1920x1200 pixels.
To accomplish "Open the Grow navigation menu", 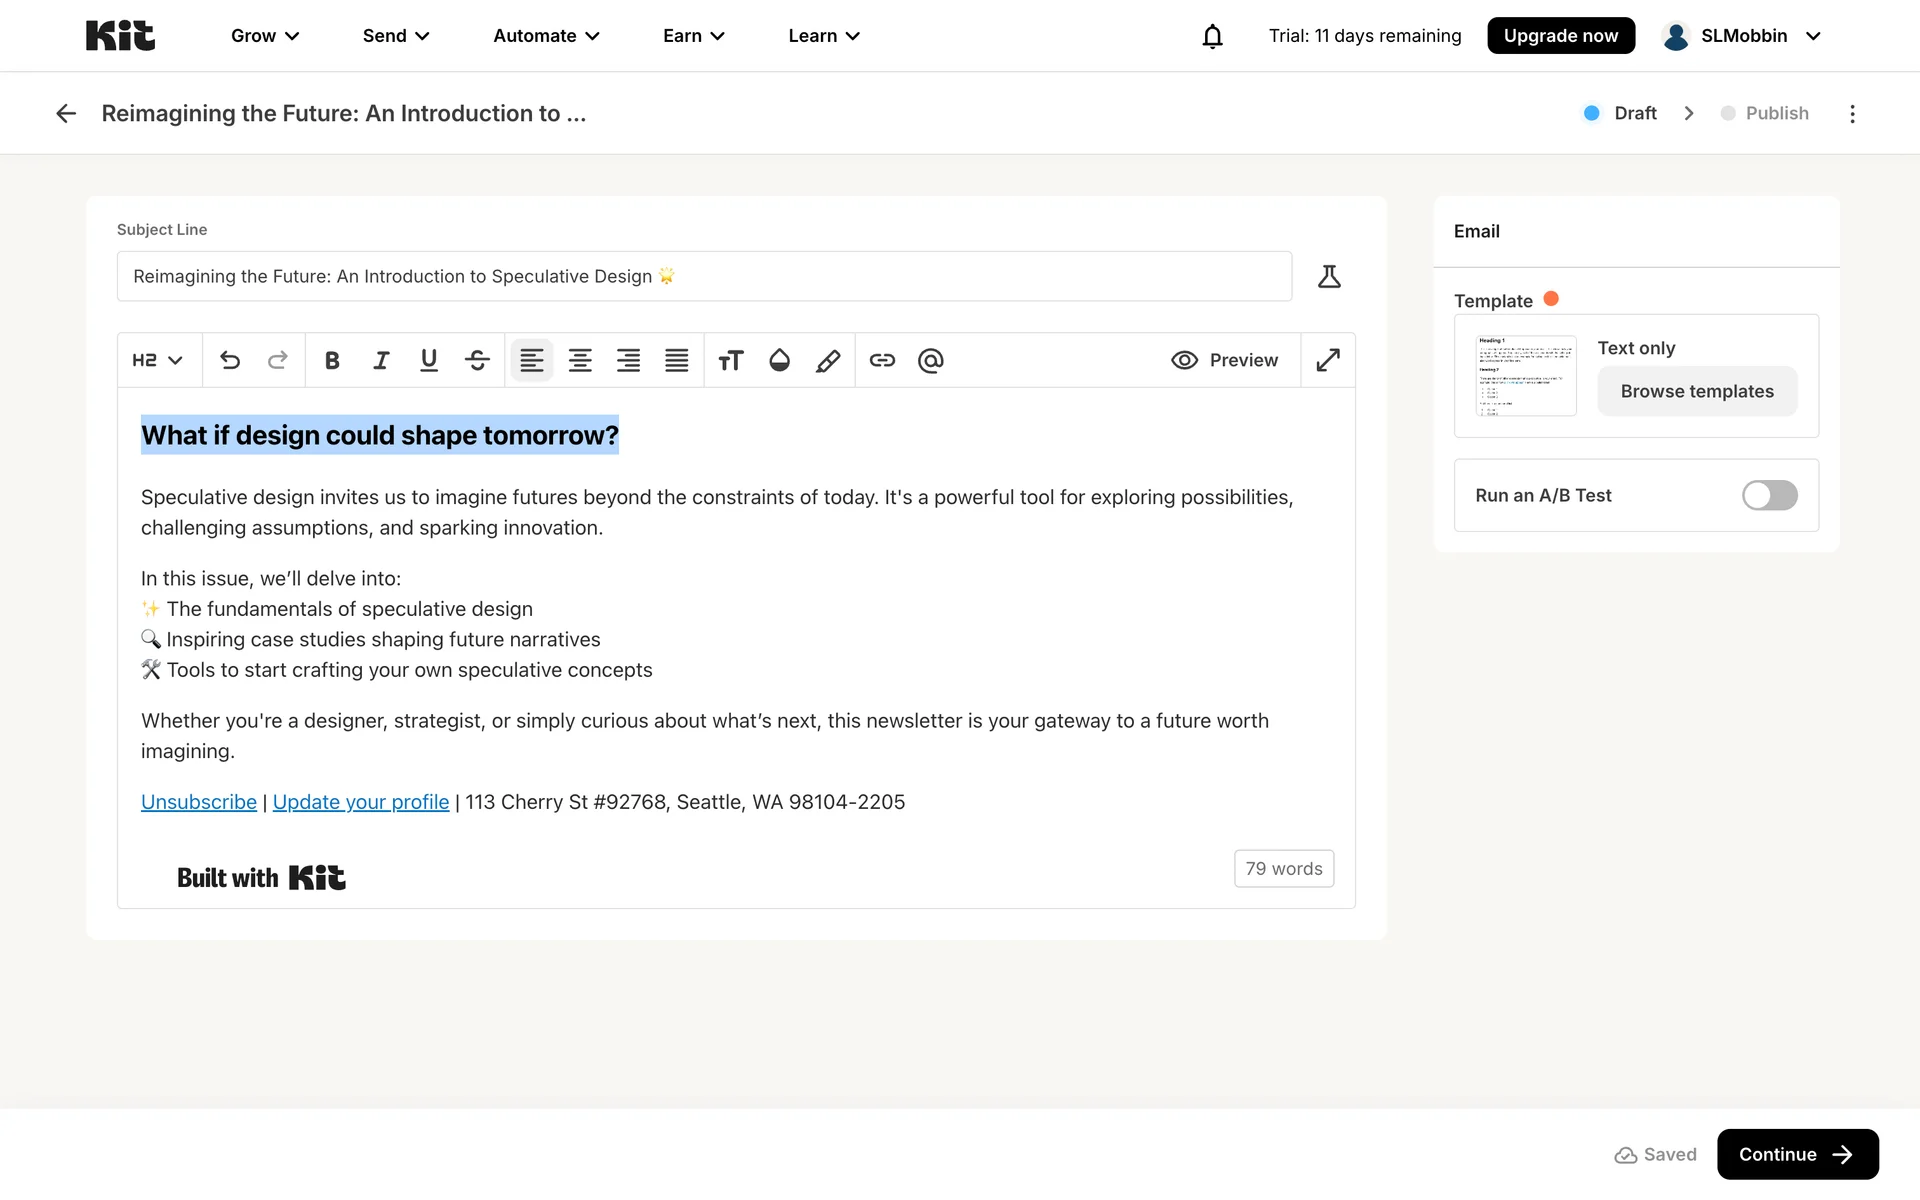I will point(265,36).
